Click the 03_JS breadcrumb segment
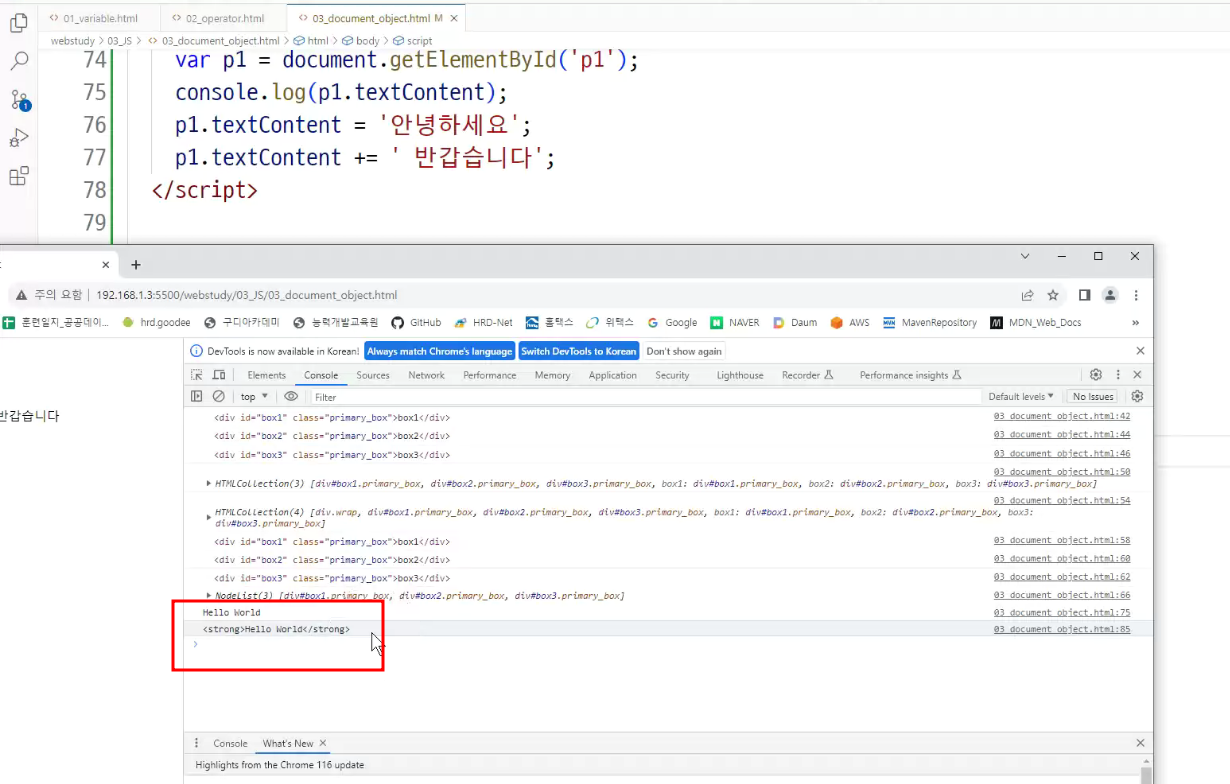The width and height of the screenshot is (1230, 784). click(120, 41)
